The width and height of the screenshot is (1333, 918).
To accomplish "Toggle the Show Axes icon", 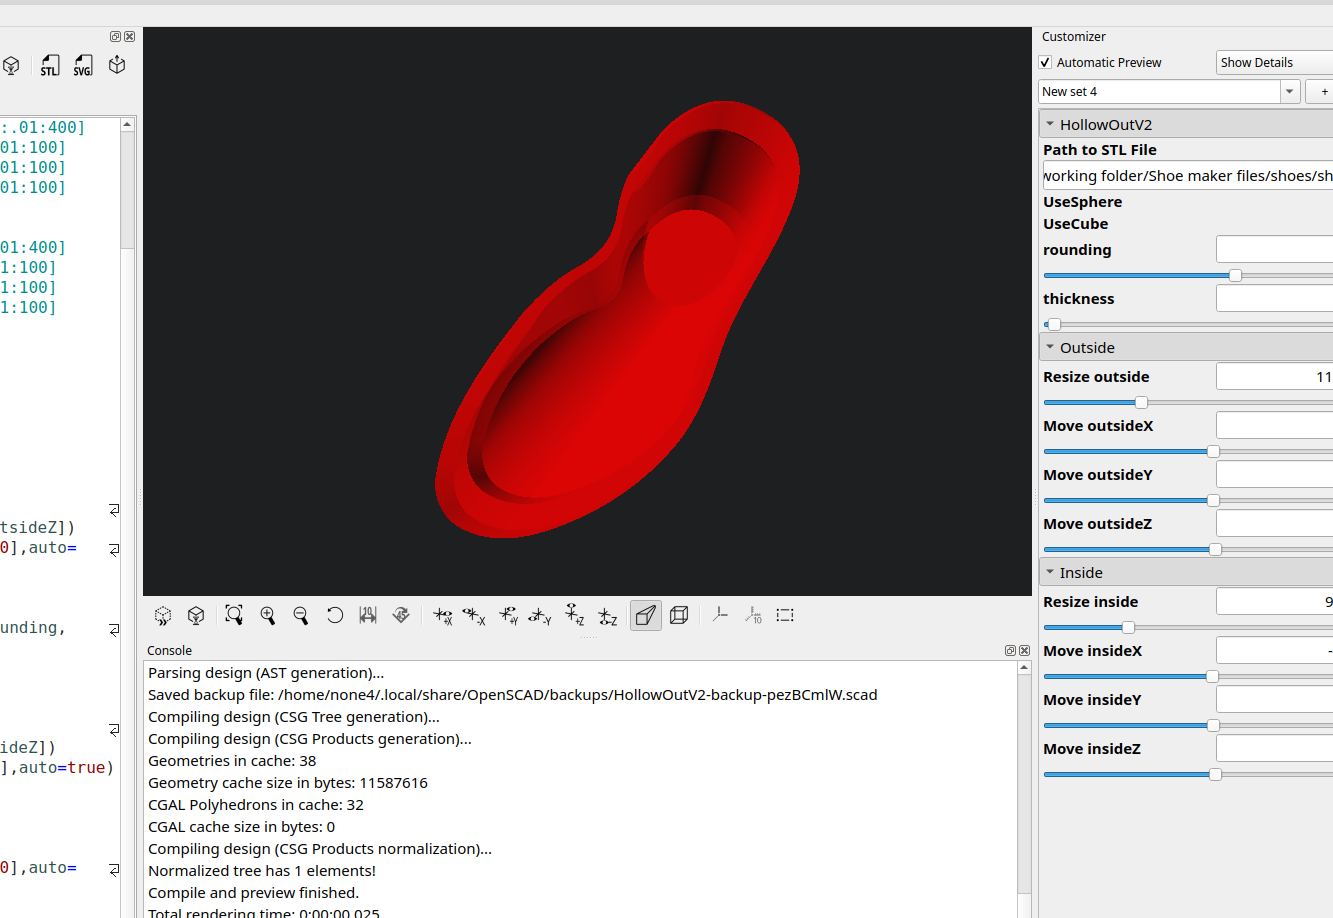I will point(720,615).
